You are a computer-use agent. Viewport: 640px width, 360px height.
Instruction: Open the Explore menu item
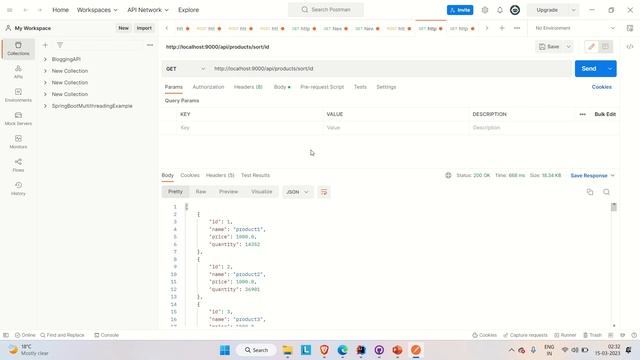(x=189, y=10)
